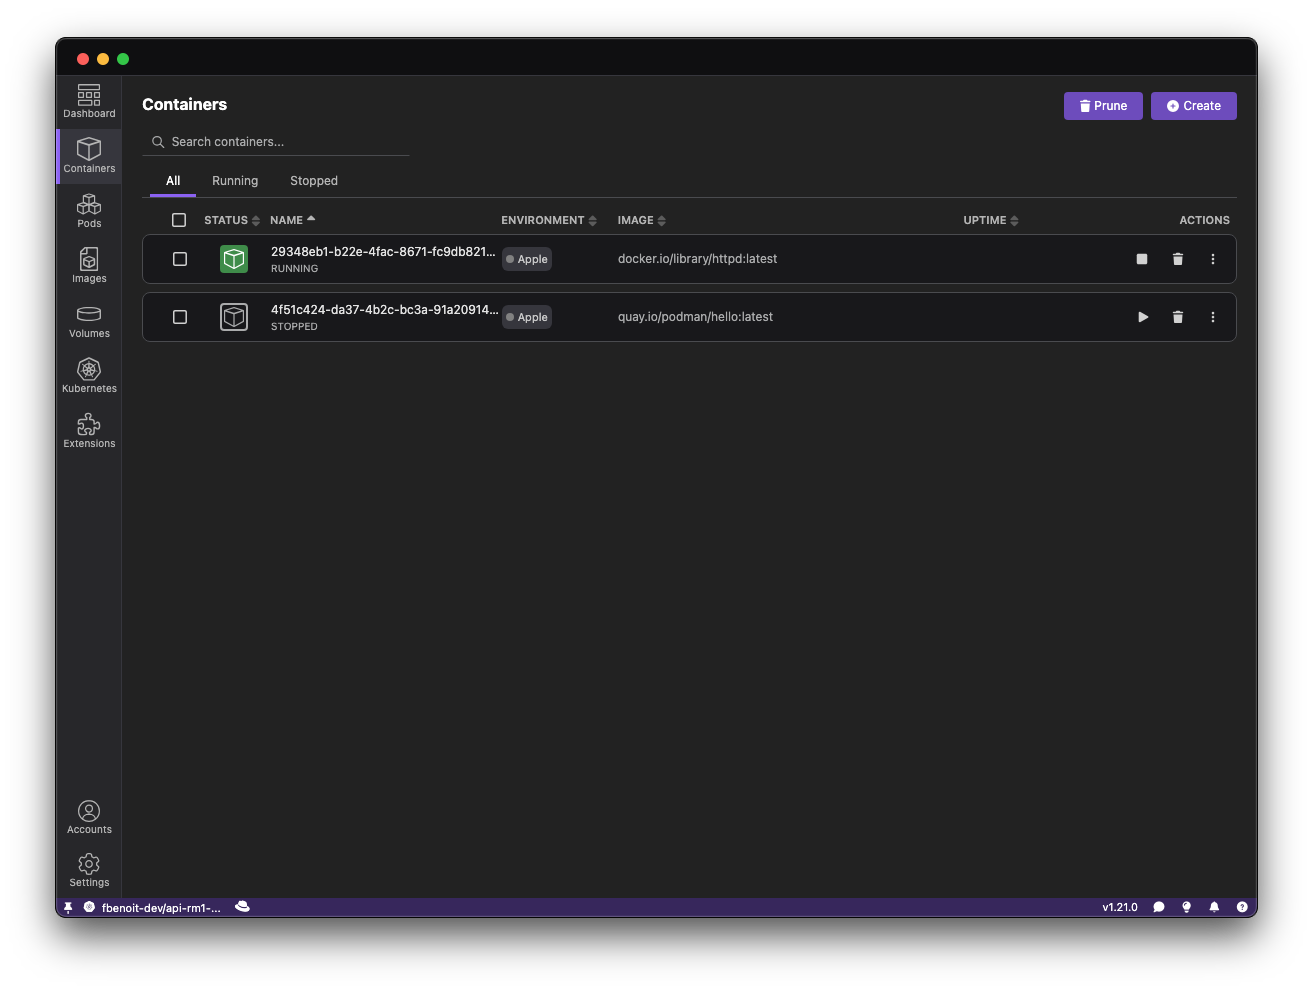Click the Create container button
The image size is (1313, 991).
tap(1193, 106)
